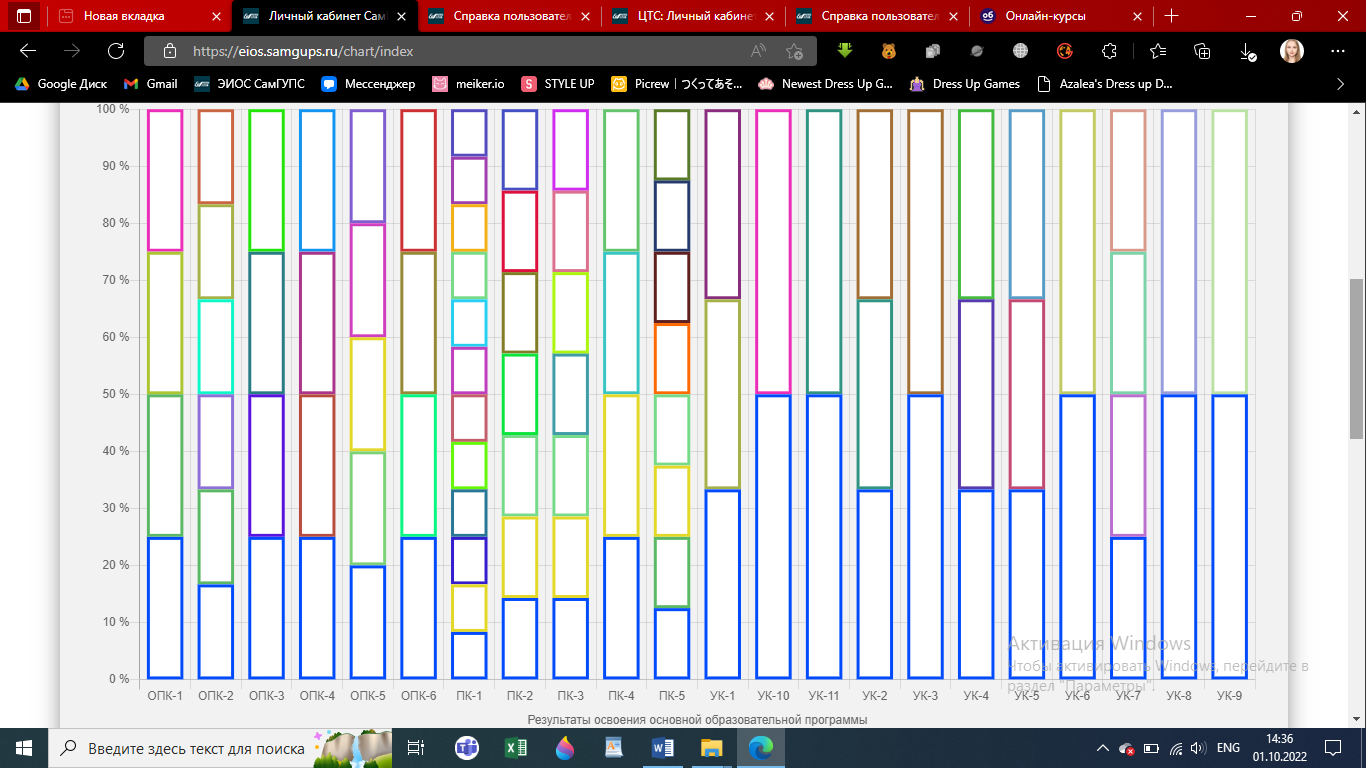This screenshot has width=1366, height=768.
Task: Click the blue bottom segment of ОПК-1
Action: [165, 608]
